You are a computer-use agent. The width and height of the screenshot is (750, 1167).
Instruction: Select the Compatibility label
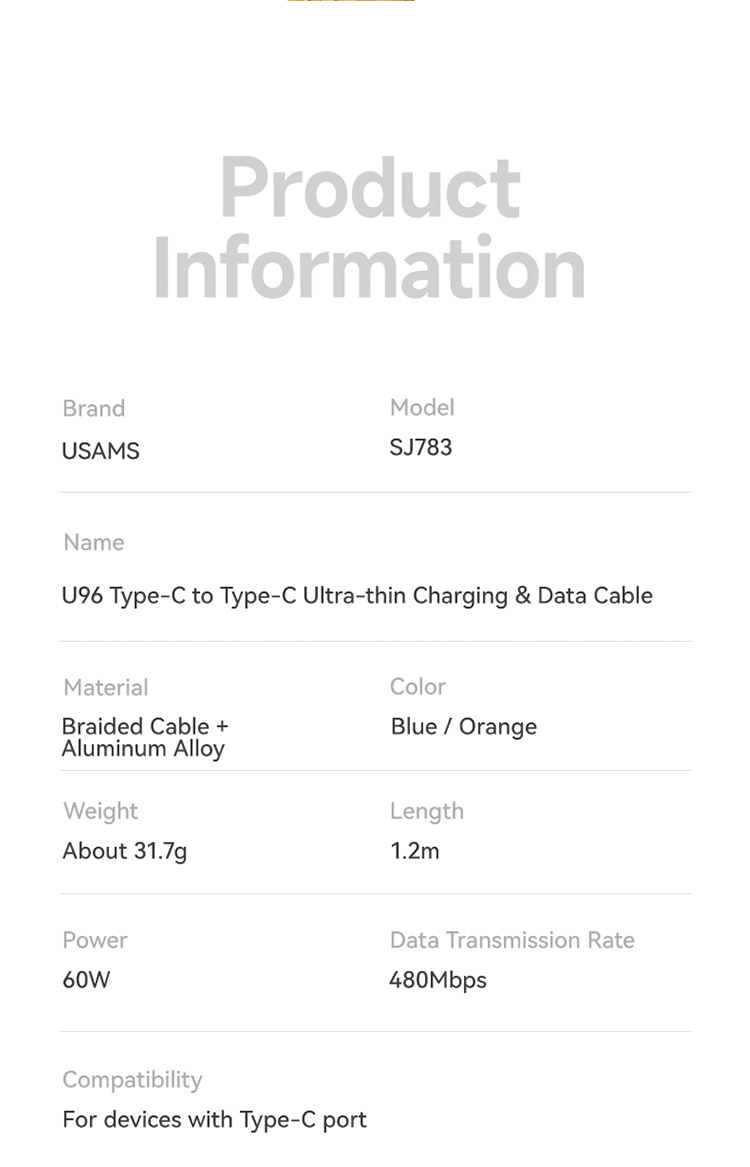tap(132, 1080)
